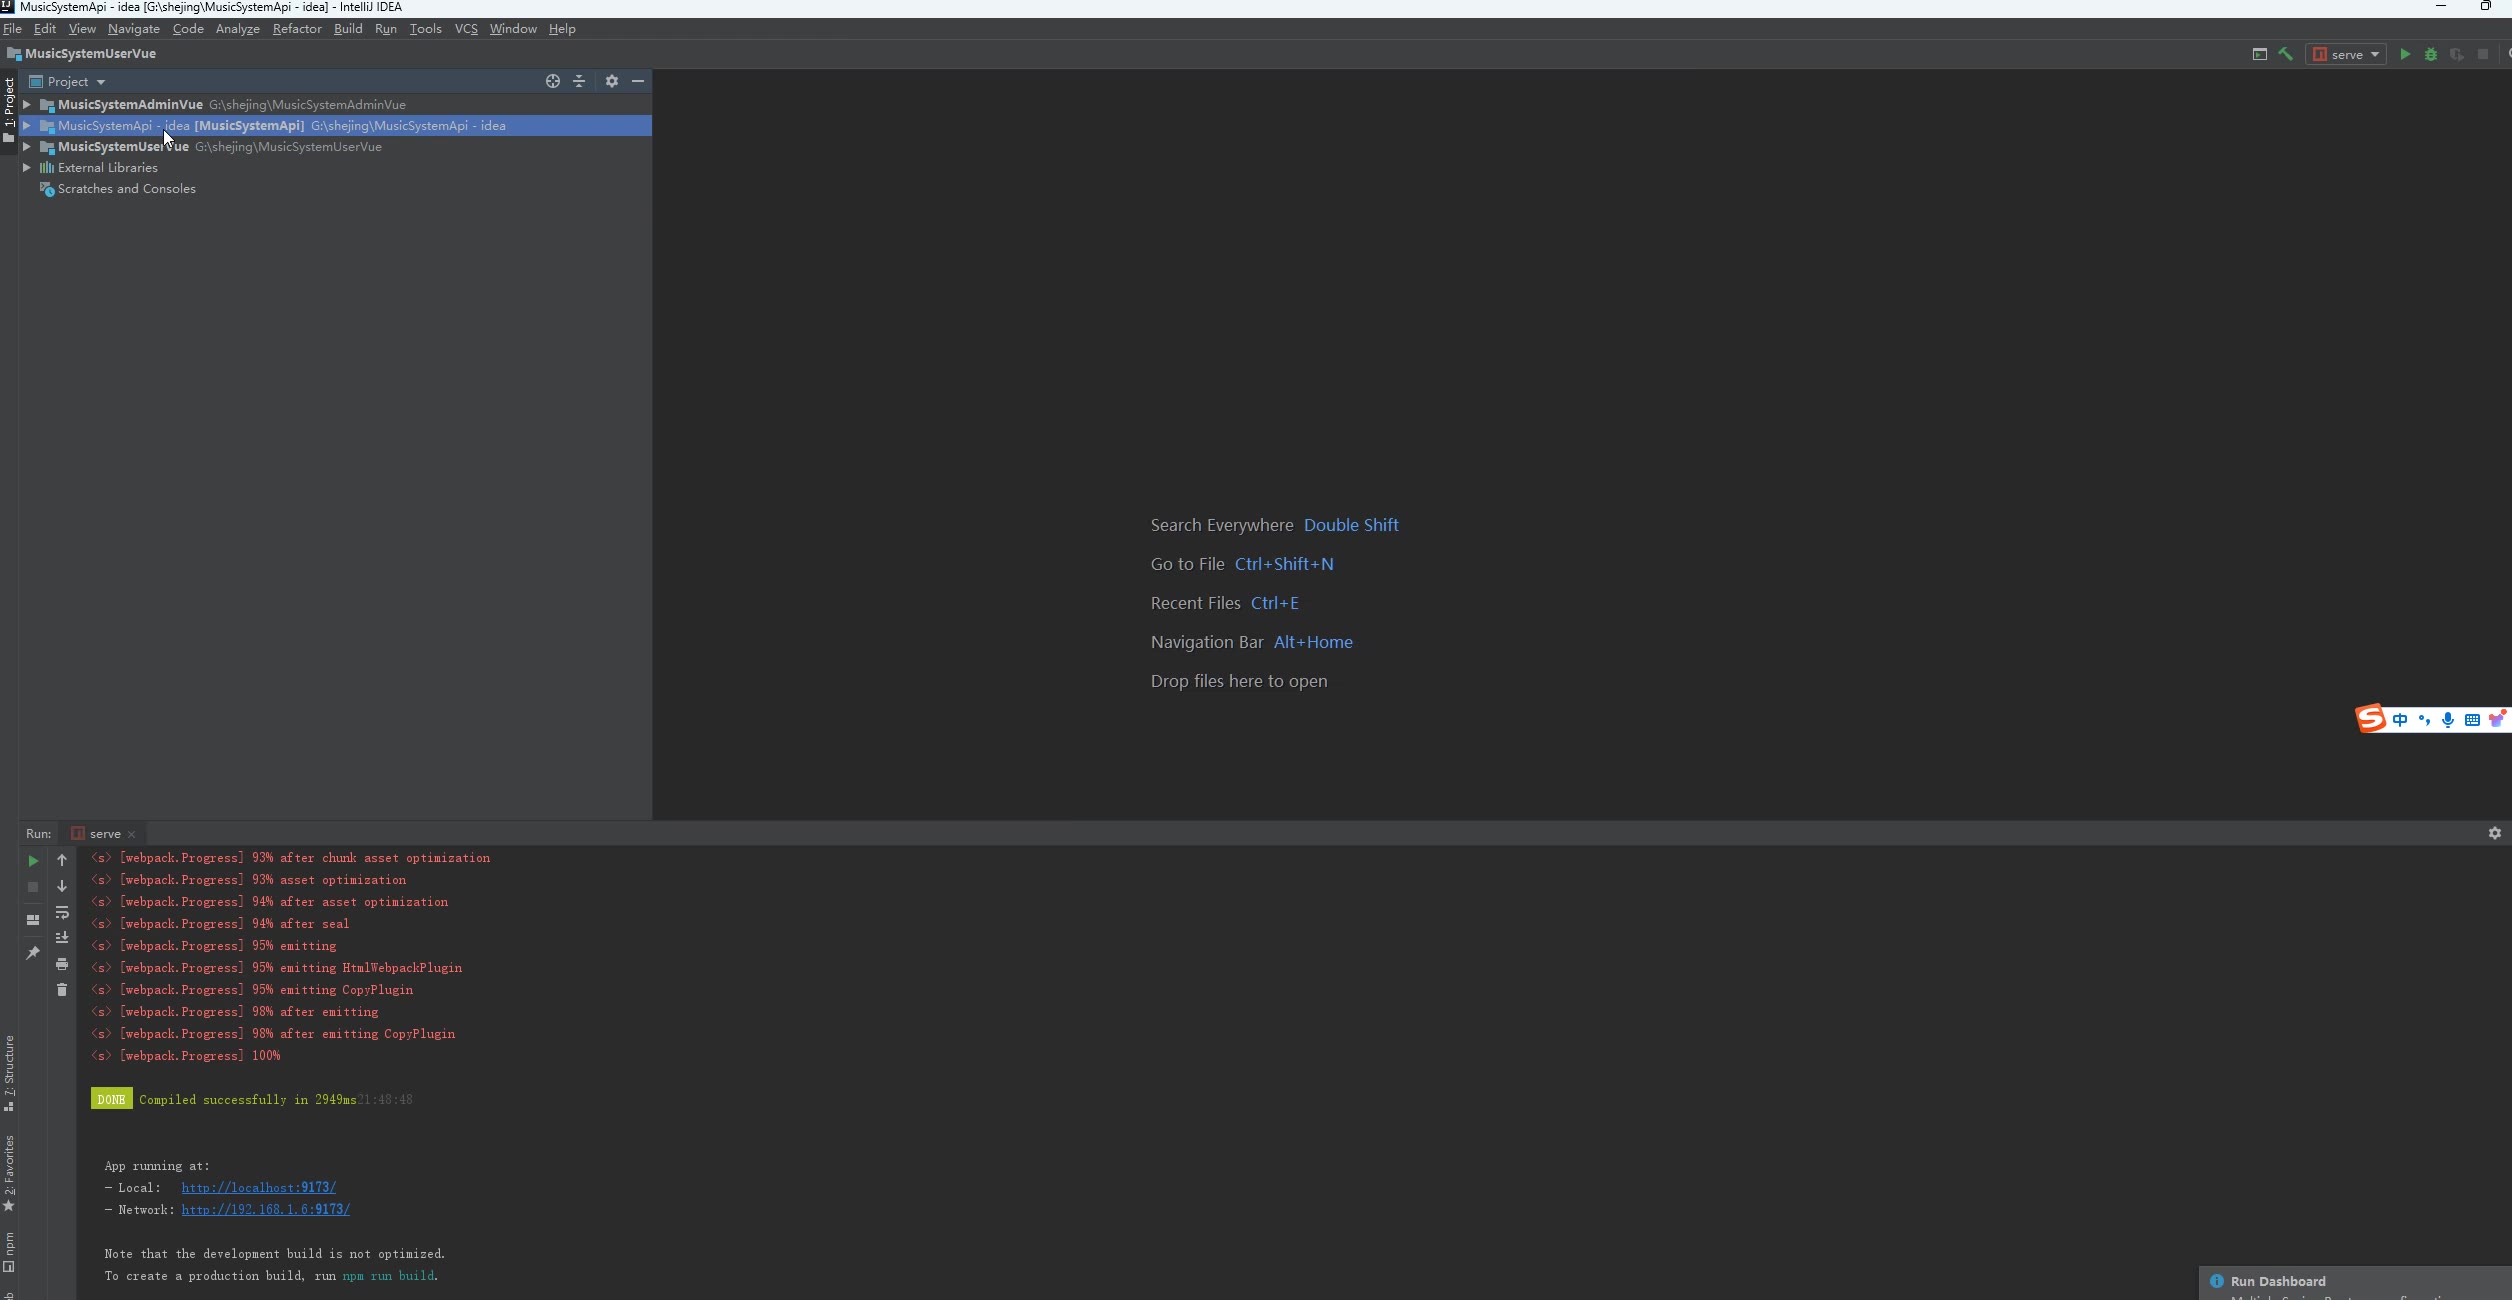This screenshot has width=2512, height=1300.
Task: Toggle soft-wrap in Run console
Action: point(62,912)
